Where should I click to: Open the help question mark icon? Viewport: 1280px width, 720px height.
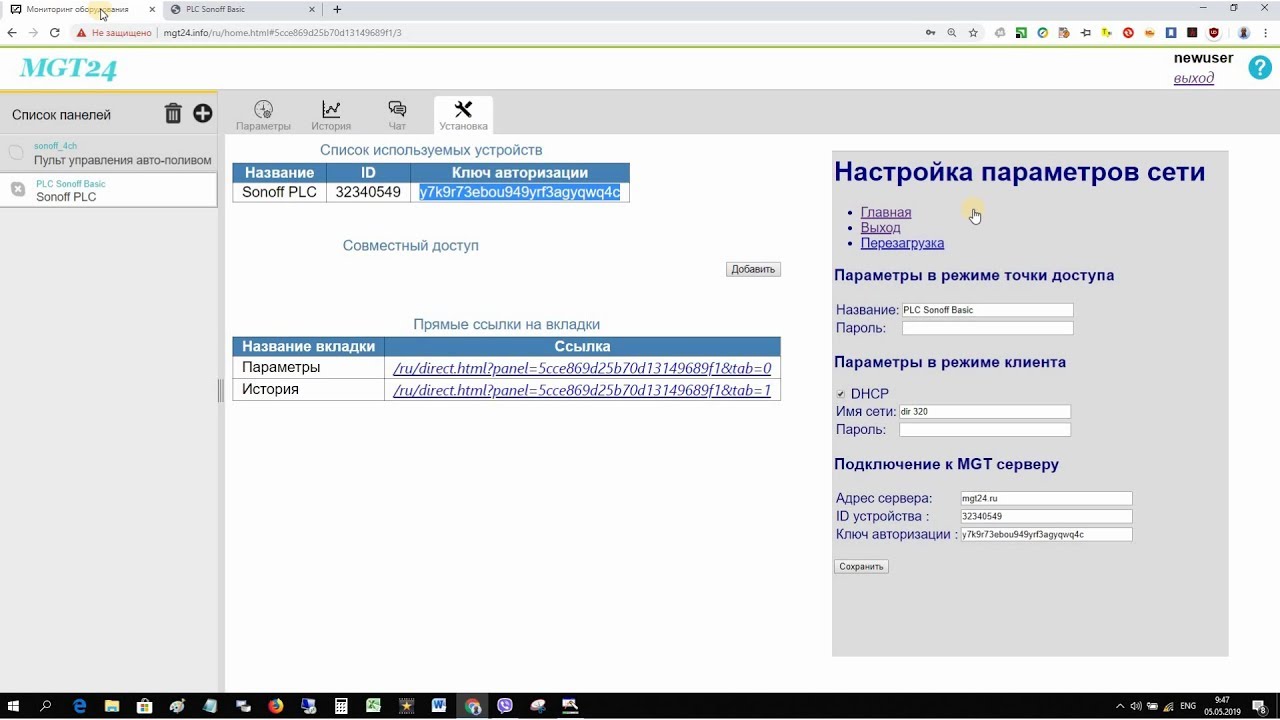click(x=1259, y=68)
